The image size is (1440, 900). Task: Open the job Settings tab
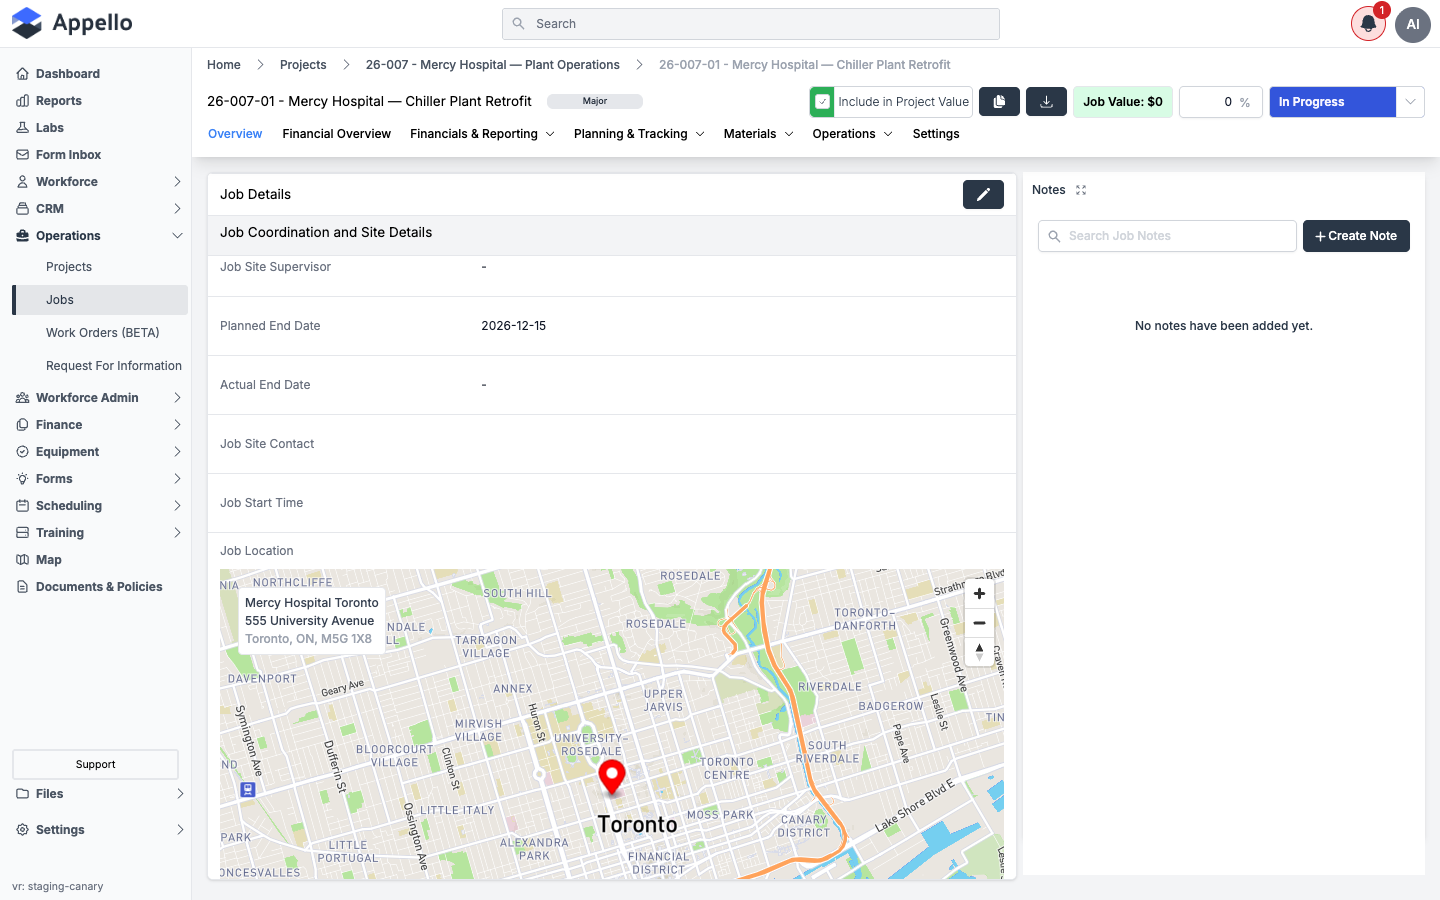936,134
